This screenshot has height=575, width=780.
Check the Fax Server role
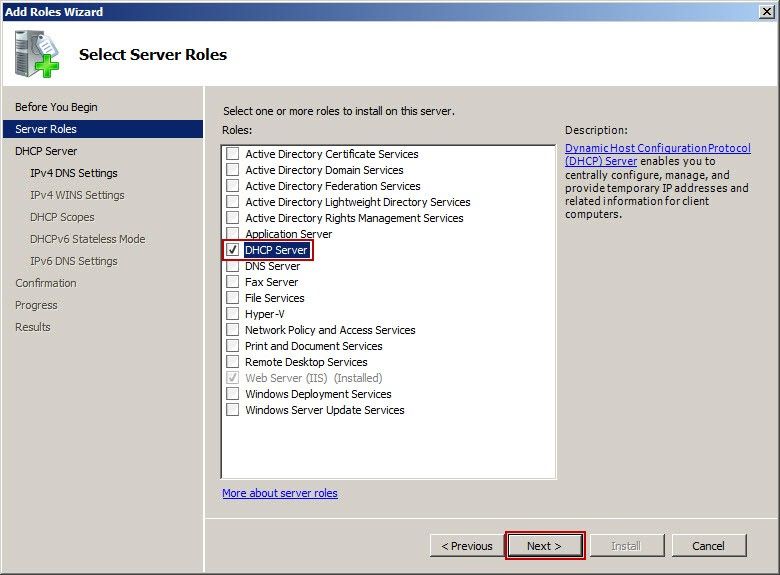pyautogui.click(x=232, y=282)
